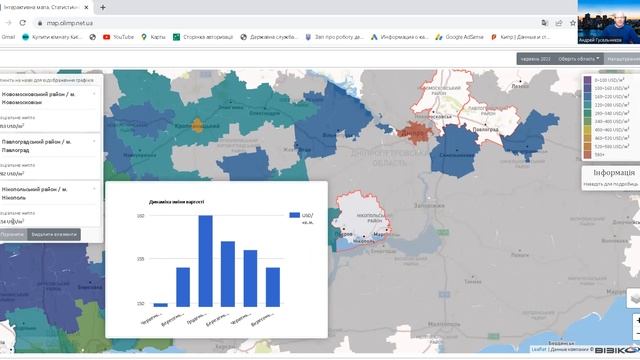Click the webcam thumbnail of Андрей

tap(609, 22)
